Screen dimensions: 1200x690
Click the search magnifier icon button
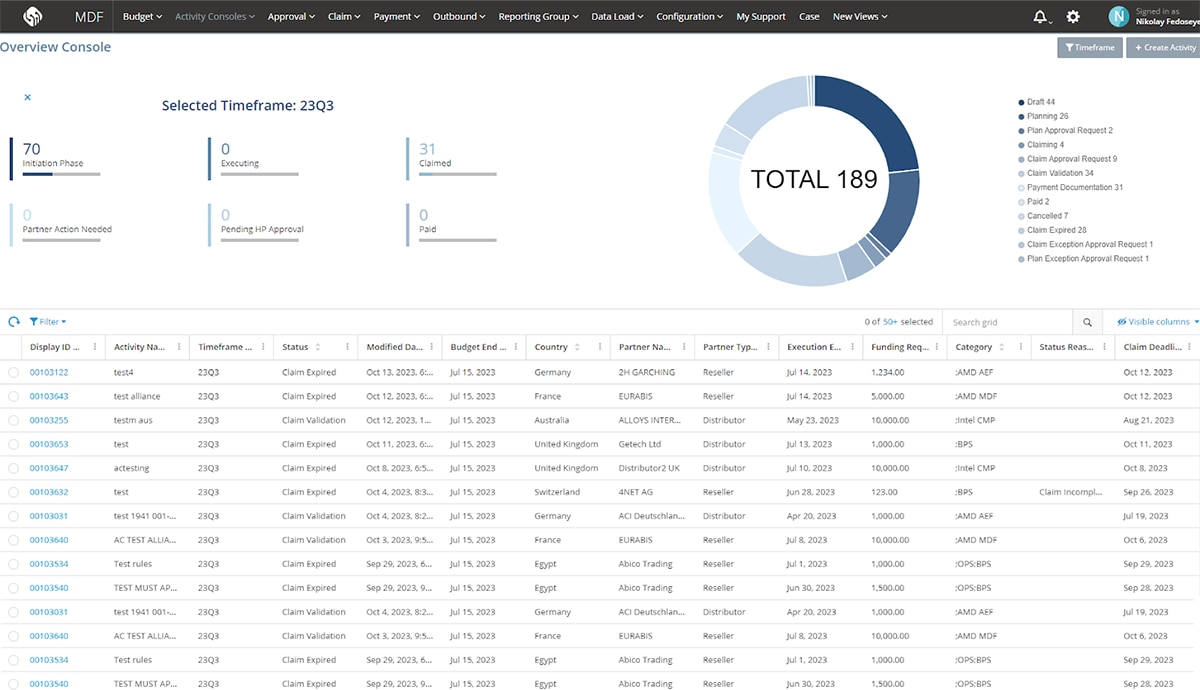(x=1087, y=322)
